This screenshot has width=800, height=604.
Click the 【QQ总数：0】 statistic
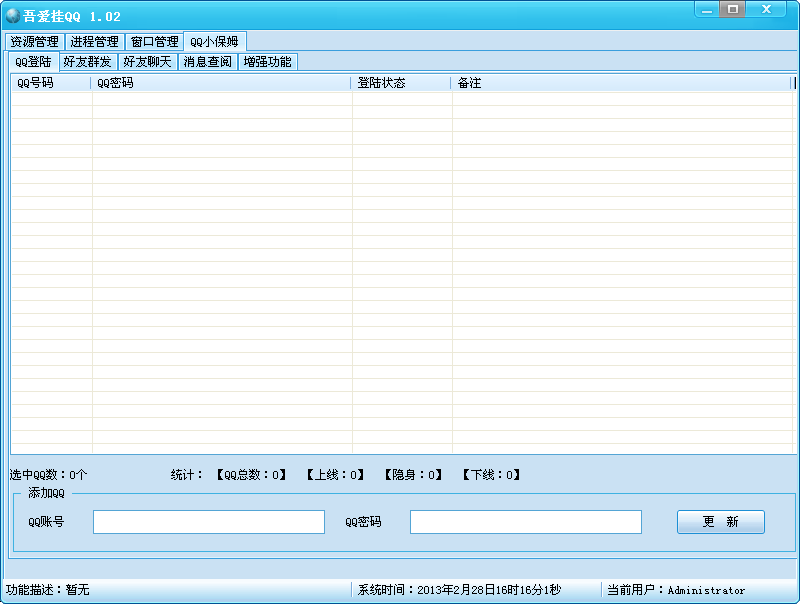click(251, 475)
